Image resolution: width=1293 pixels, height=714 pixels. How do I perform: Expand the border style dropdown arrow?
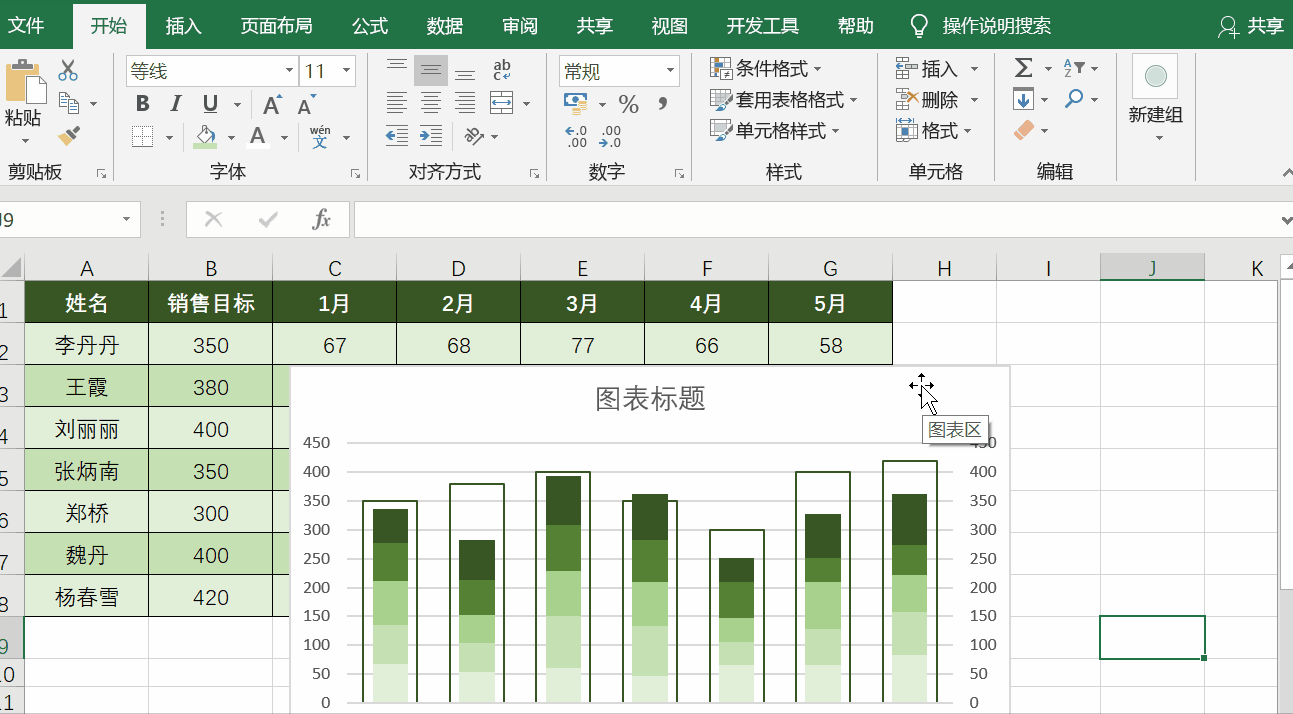coord(169,136)
